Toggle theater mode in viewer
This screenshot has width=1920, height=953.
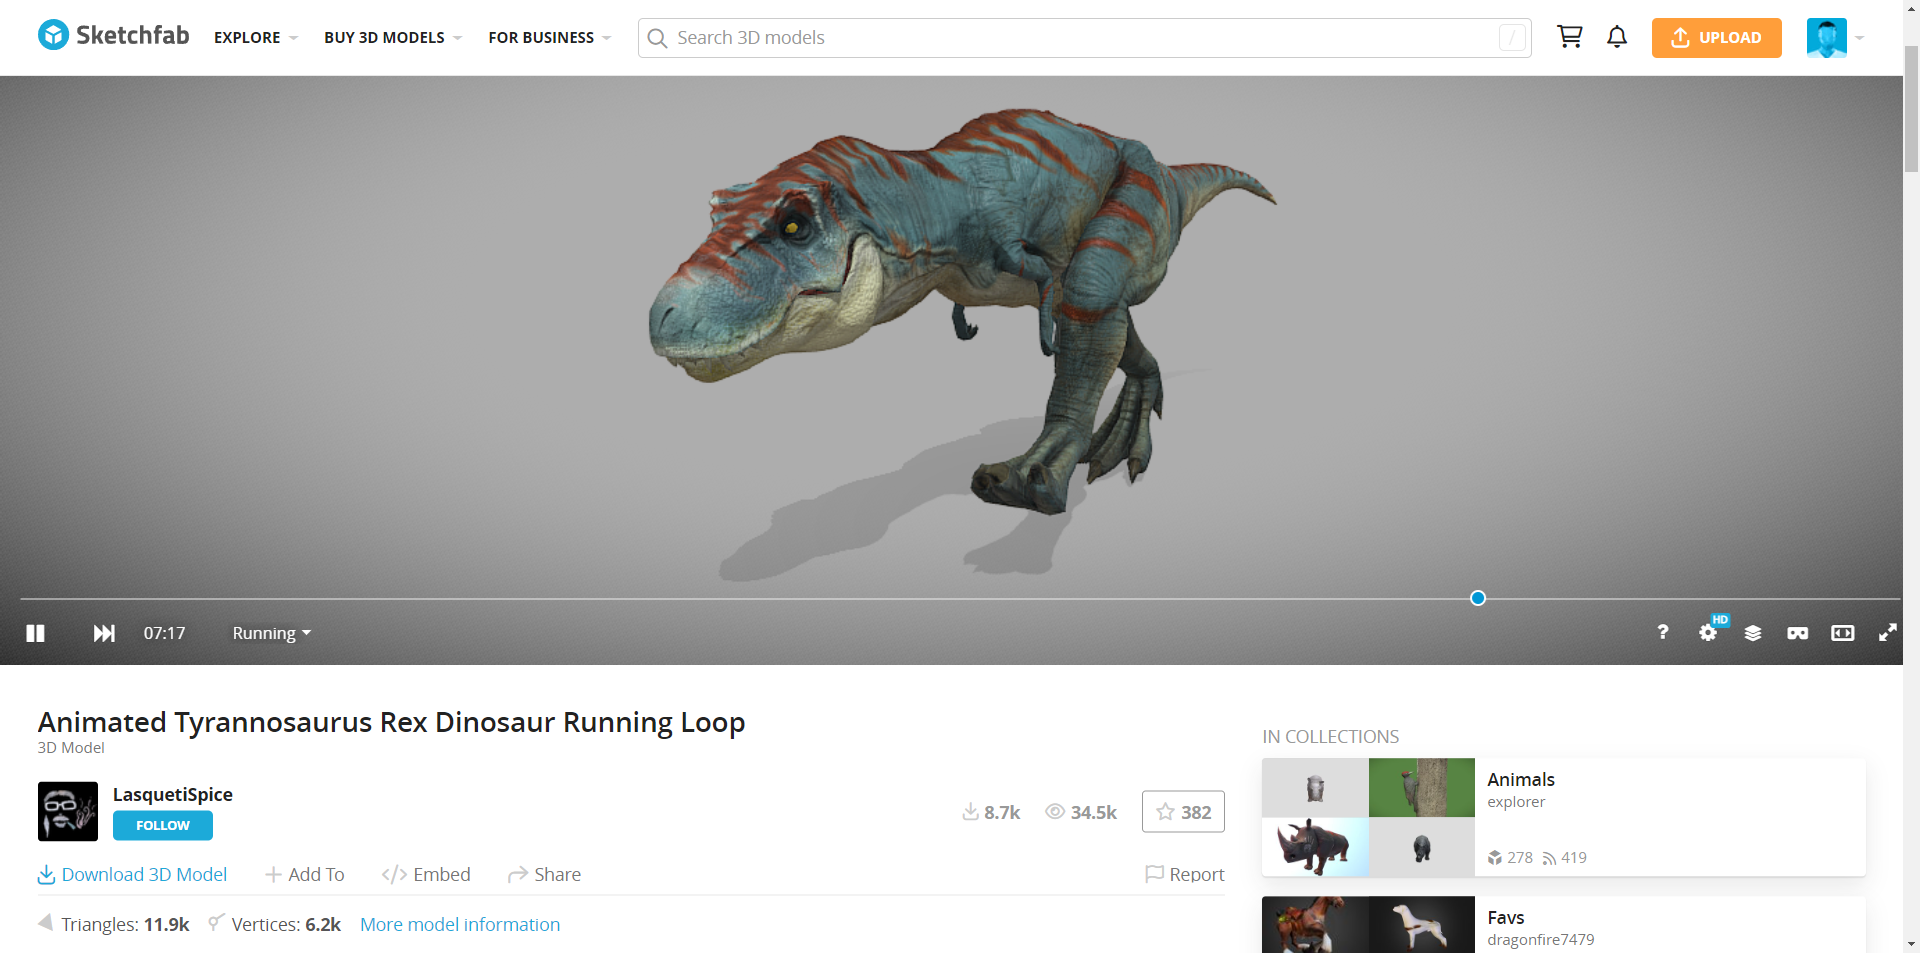point(1842,633)
